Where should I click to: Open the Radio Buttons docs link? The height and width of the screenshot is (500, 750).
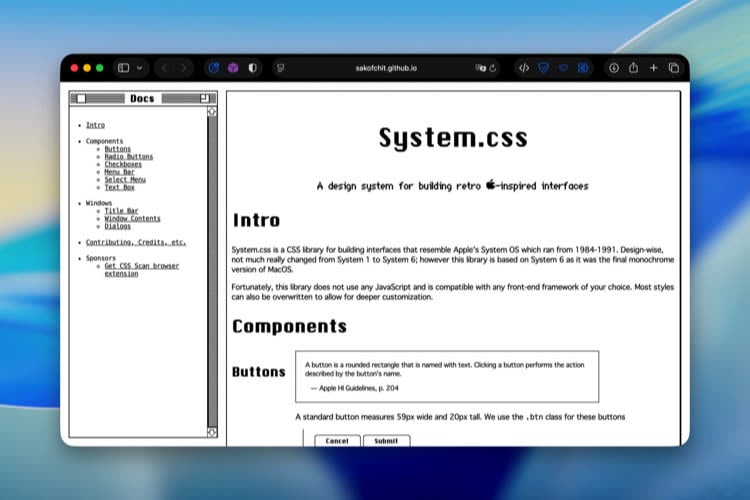tap(129, 157)
